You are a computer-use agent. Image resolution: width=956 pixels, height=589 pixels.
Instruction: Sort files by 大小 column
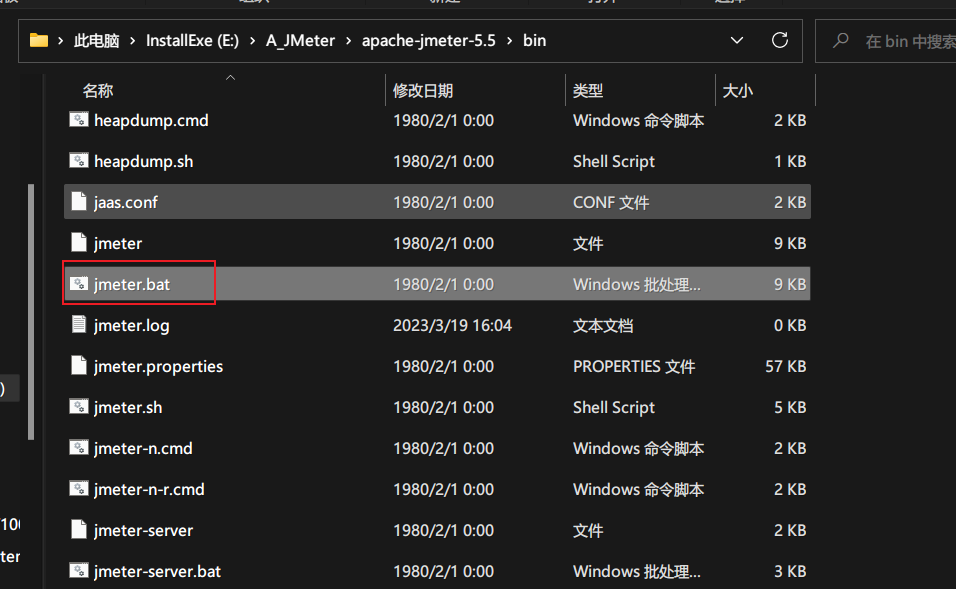[737, 91]
